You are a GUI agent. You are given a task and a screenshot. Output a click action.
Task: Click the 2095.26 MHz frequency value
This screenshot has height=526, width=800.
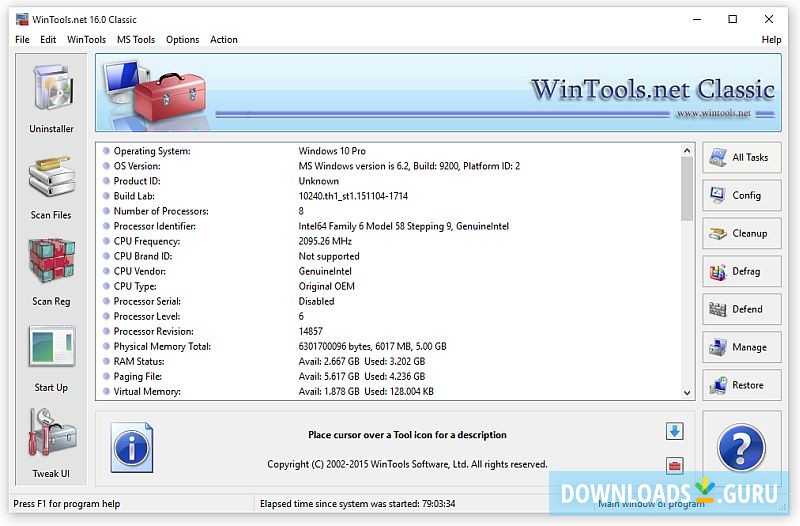325,241
